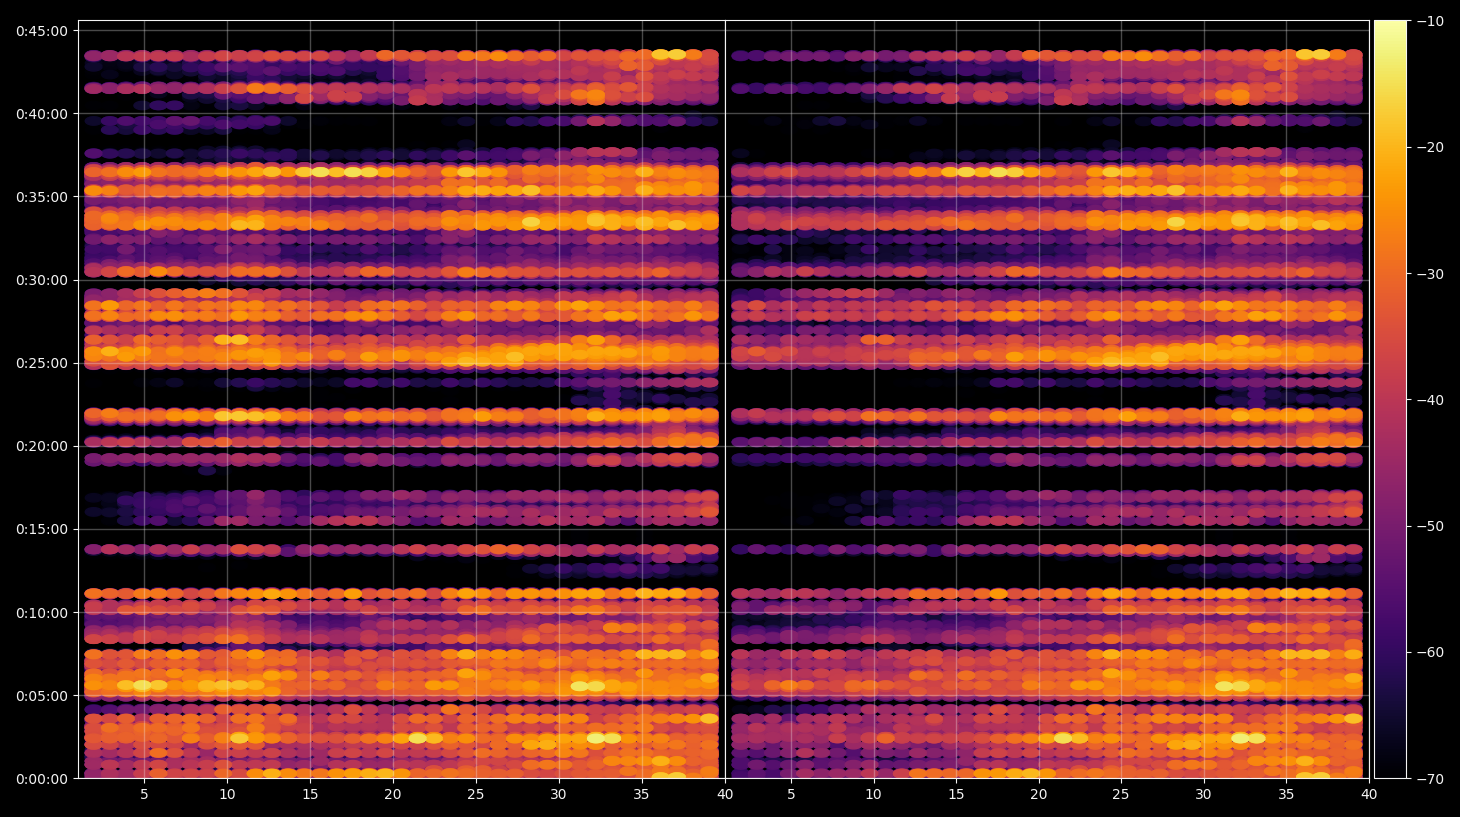Click the 0:00:00 time axis label
This screenshot has height=817, width=1460.
[42, 779]
